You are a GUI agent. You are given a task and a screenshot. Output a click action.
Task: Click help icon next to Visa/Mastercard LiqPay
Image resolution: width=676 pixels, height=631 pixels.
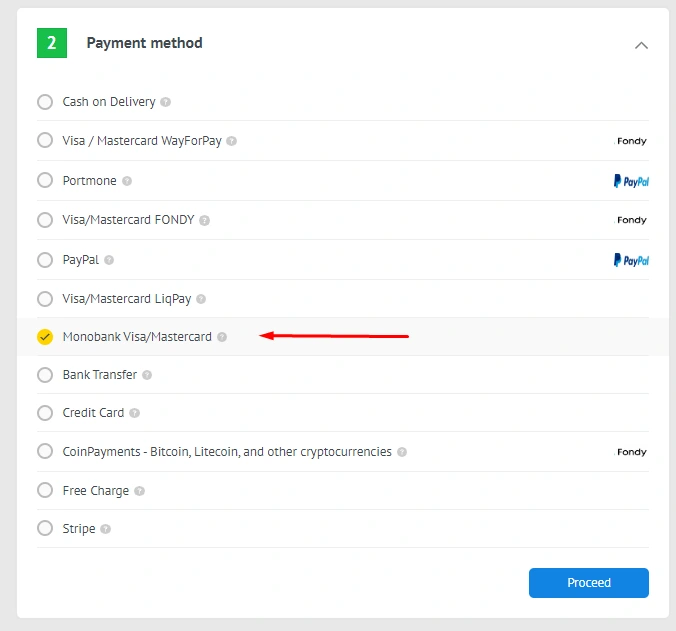201,299
